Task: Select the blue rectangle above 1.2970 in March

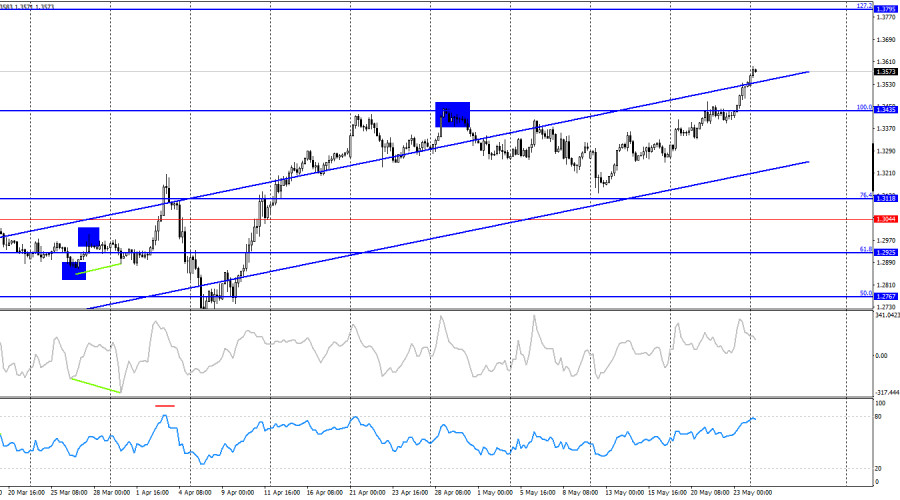Action: [88, 237]
